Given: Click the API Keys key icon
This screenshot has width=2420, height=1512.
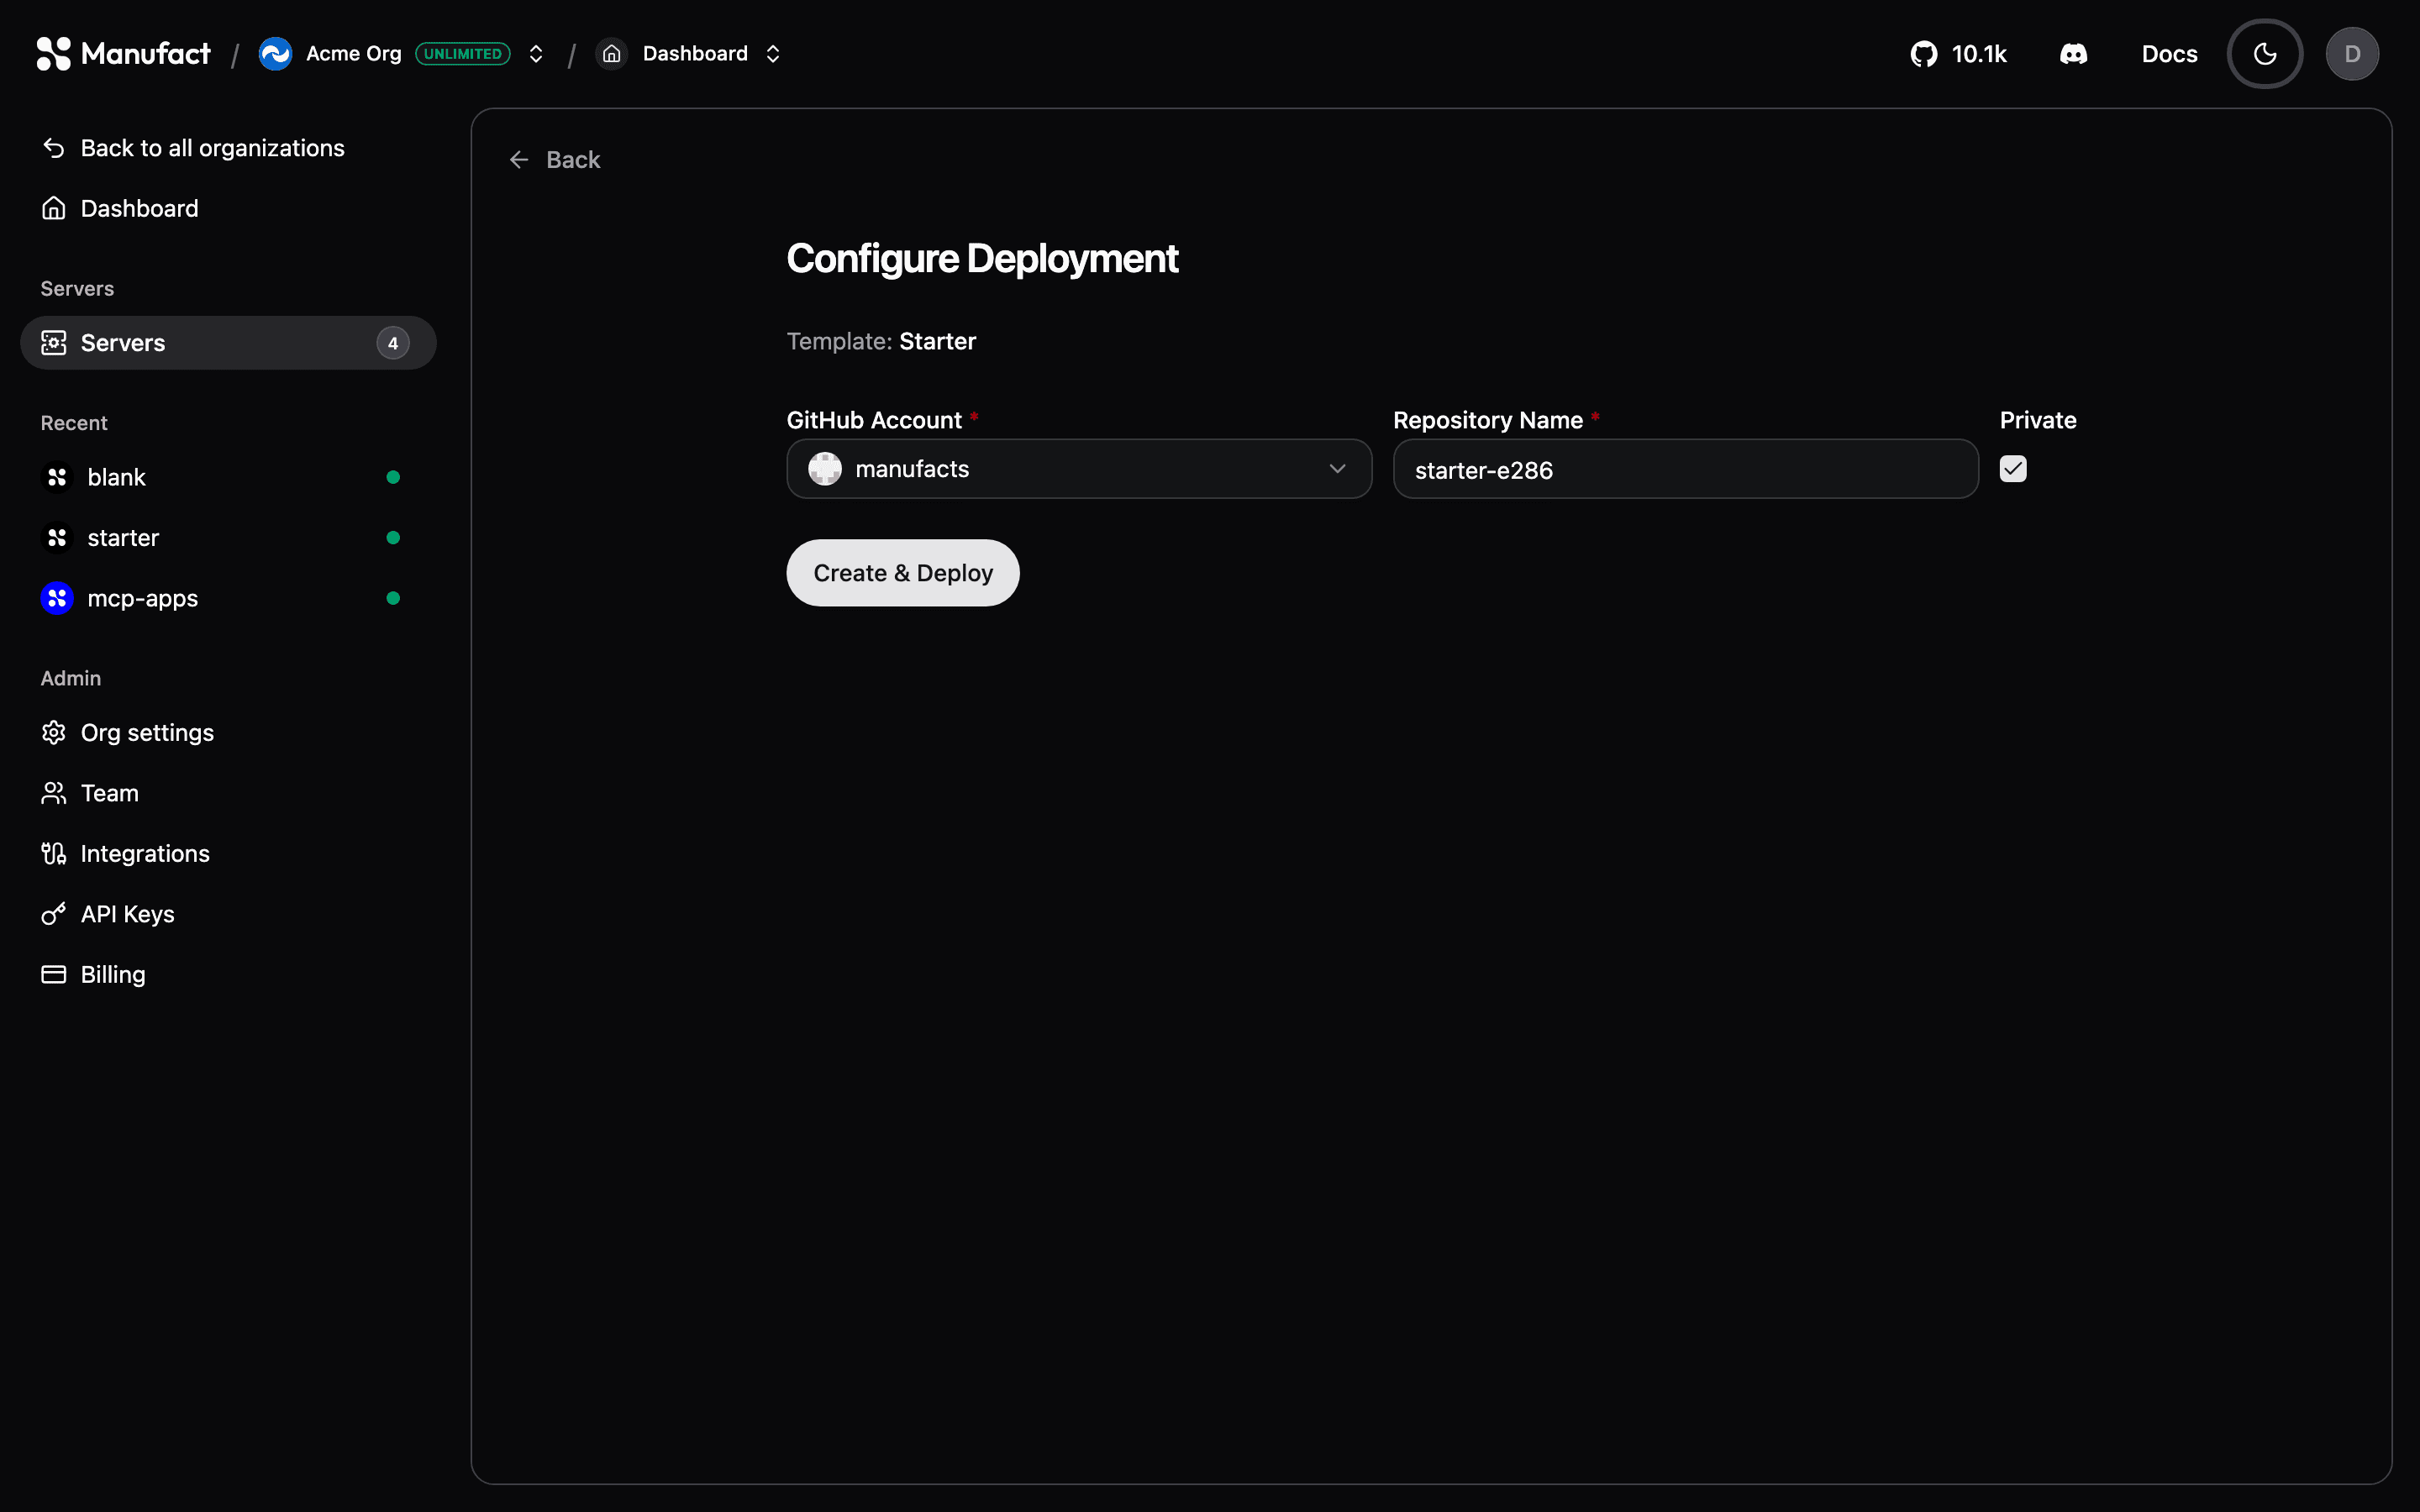Looking at the screenshot, I should (54, 914).
